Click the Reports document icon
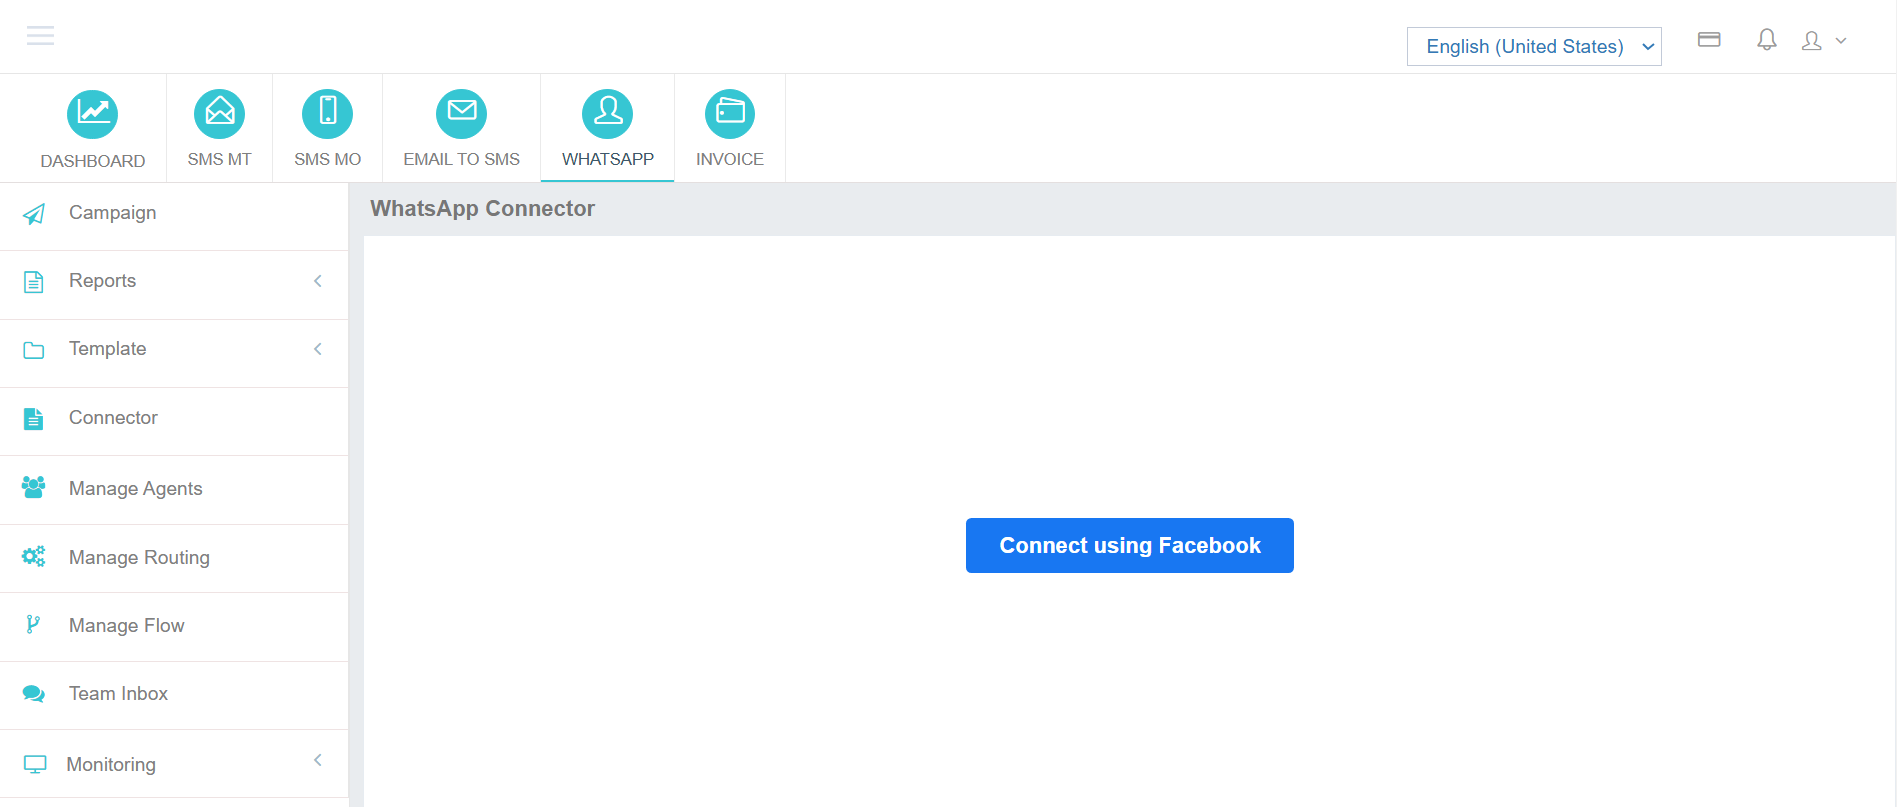The width and height of the screenshot is (1897, 807). [34, 282]
